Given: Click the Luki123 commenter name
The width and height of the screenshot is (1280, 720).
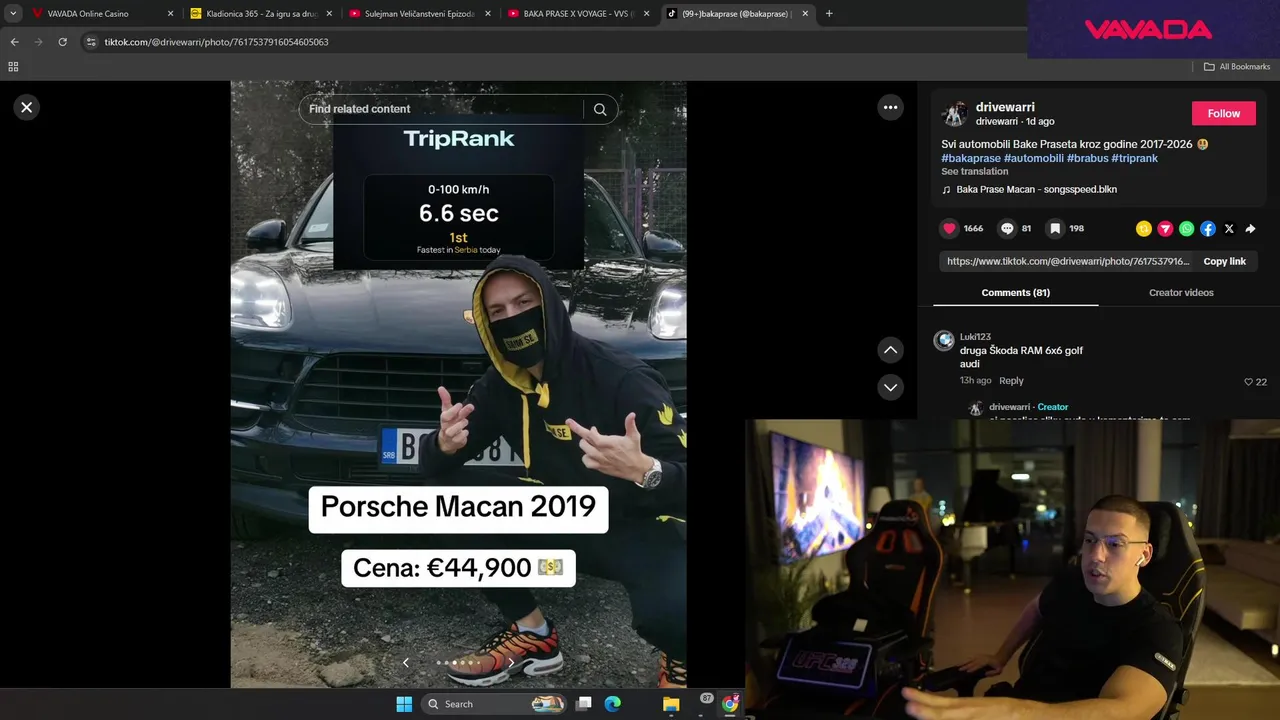Looking at the screenshot, I should click(975, 337).
